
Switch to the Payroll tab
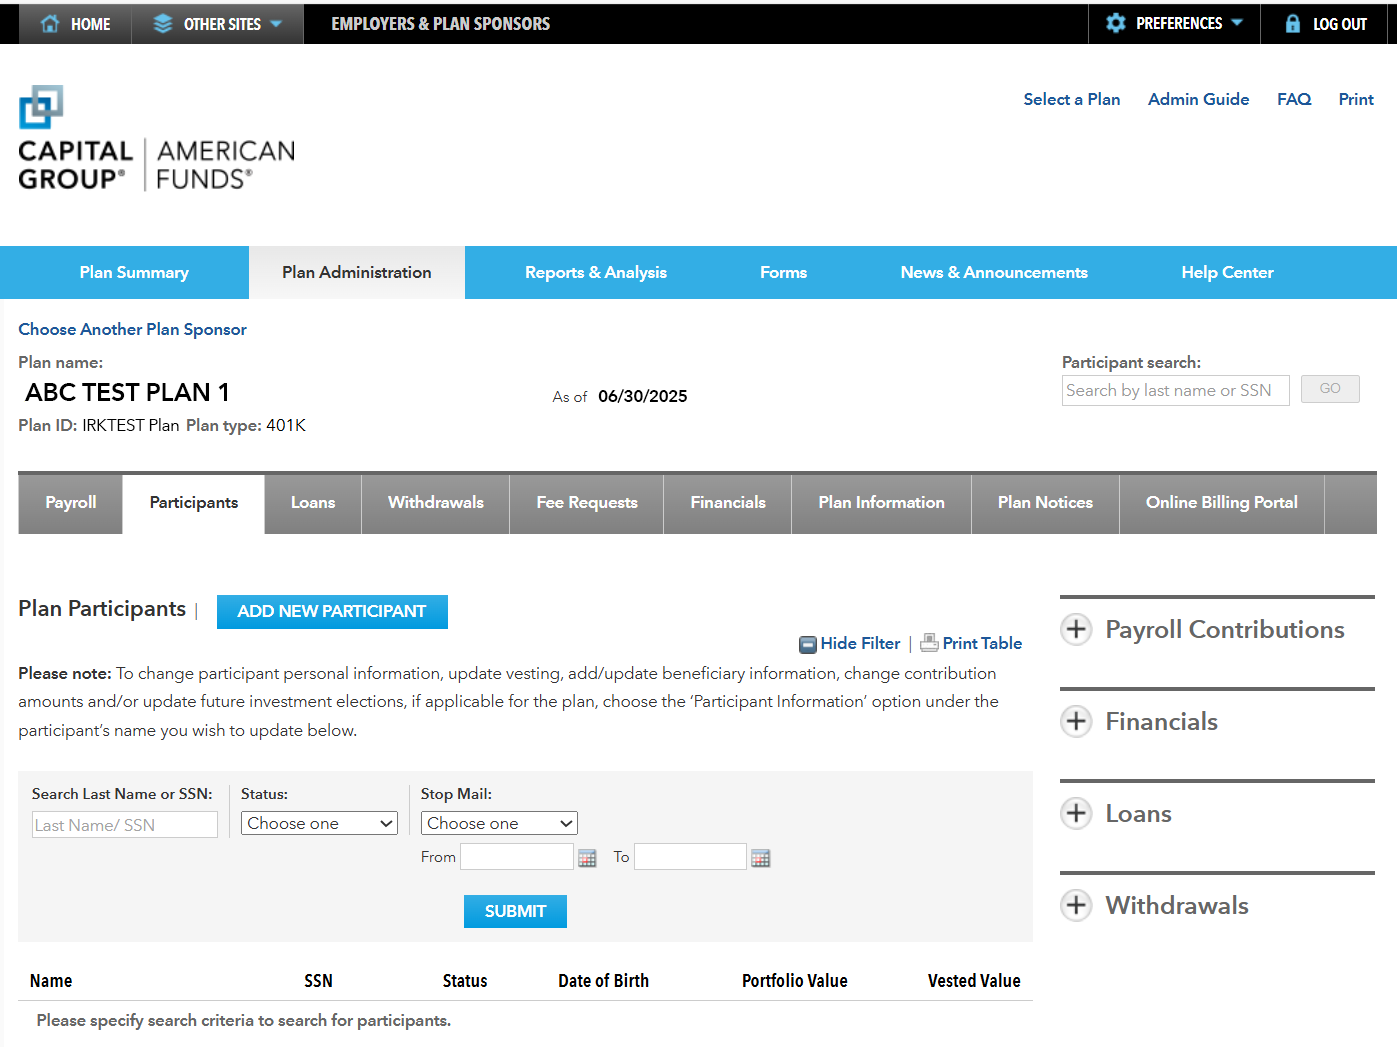click(69, 503)
